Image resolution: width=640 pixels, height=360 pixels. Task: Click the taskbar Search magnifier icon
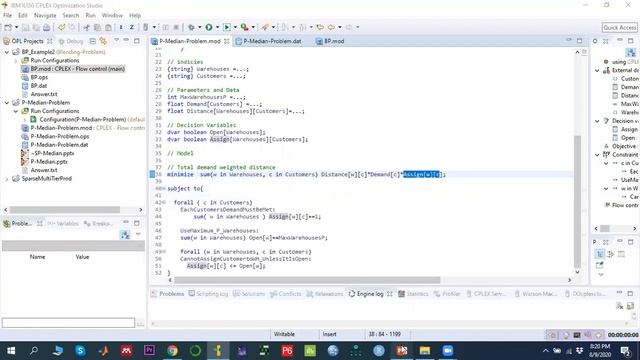coord(34,351)
